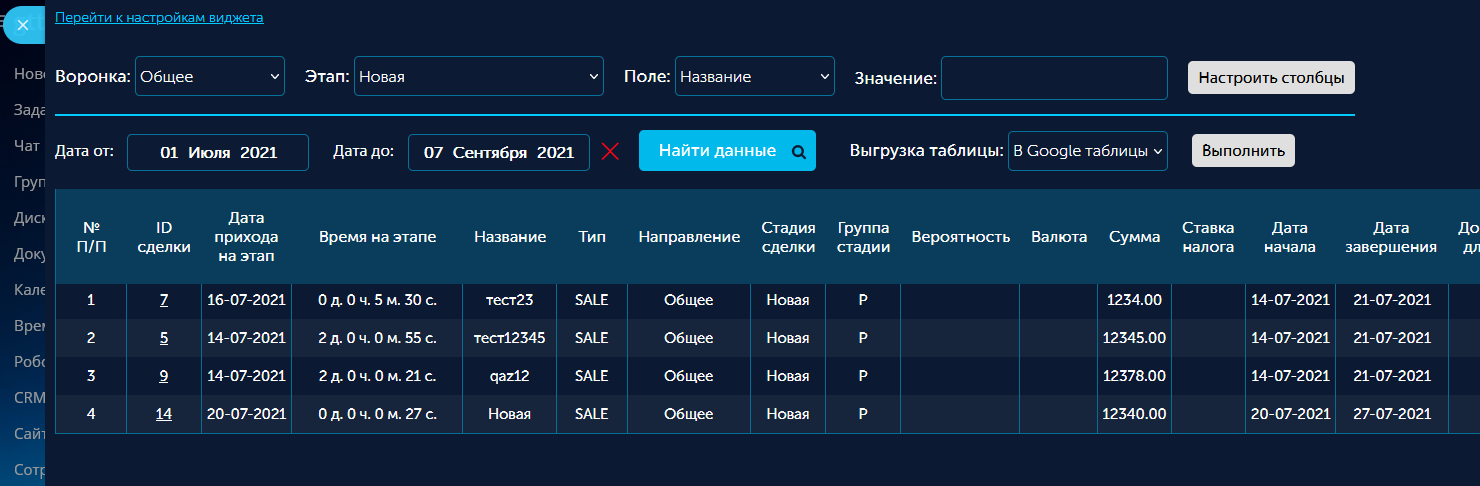Viewport: 1480px width, 486px height.
Task: Open deal with ID 7
Action: click(x=164, y=300)
